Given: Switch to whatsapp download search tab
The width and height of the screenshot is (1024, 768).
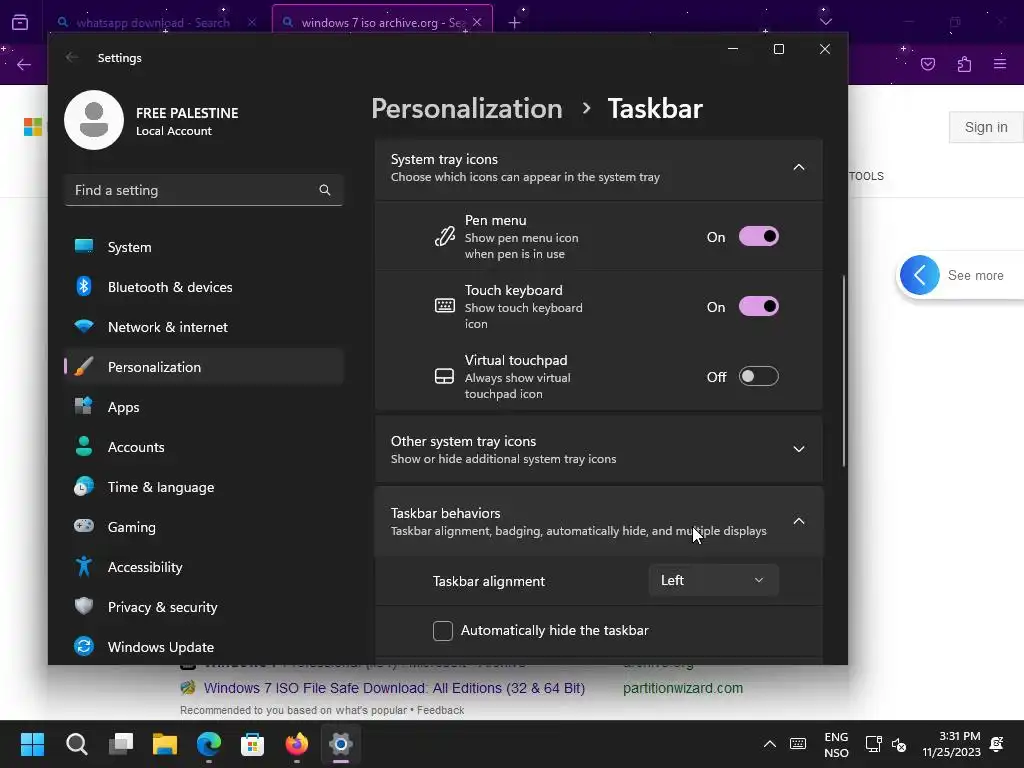Looking at the screenshot, I should pyautogui.click(x=153, y=22).
